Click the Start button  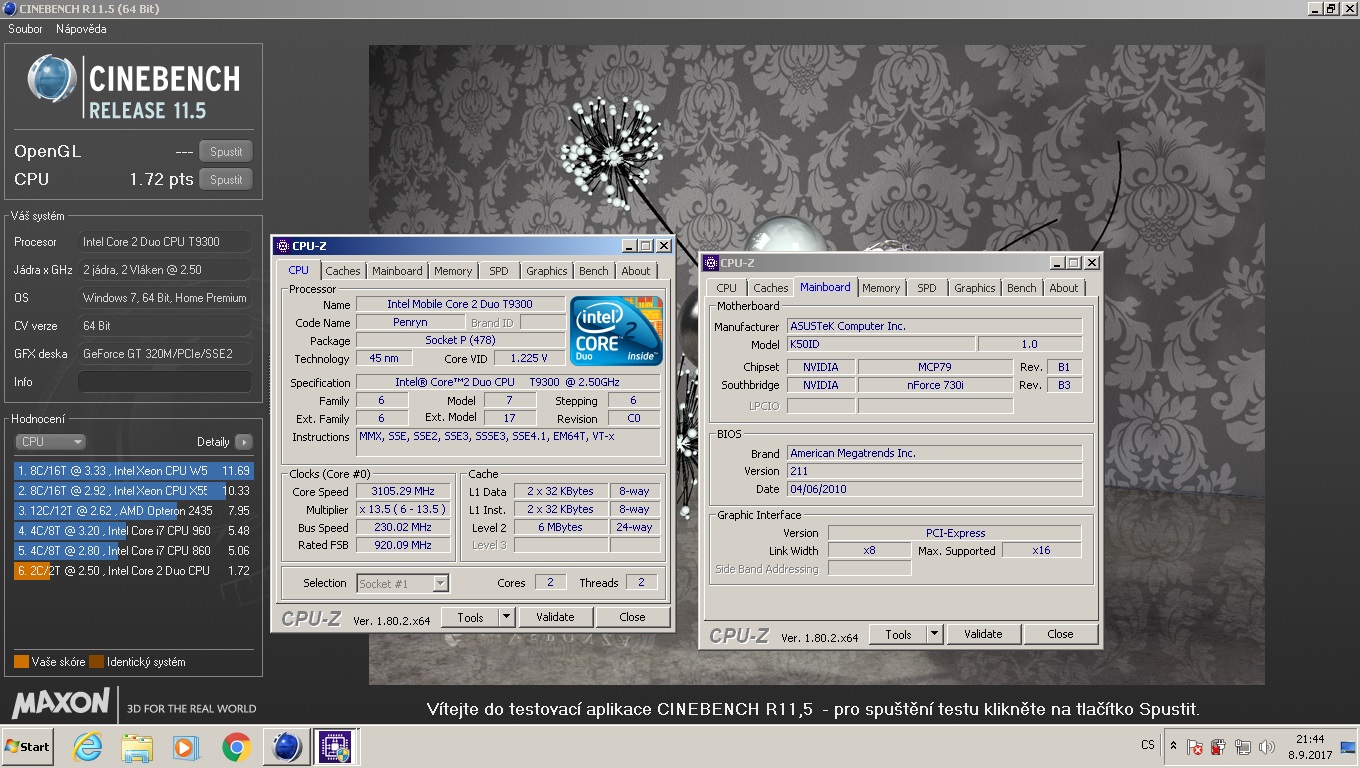point(27,747)
